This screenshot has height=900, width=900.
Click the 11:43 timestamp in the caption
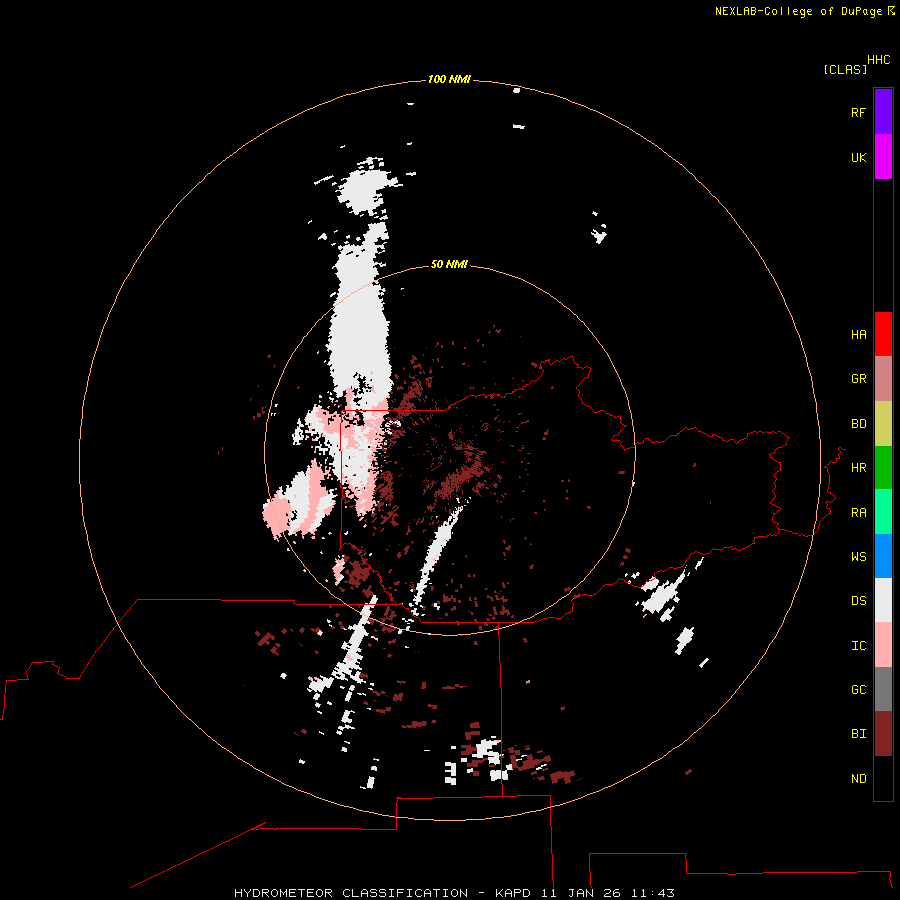point(653,893)
